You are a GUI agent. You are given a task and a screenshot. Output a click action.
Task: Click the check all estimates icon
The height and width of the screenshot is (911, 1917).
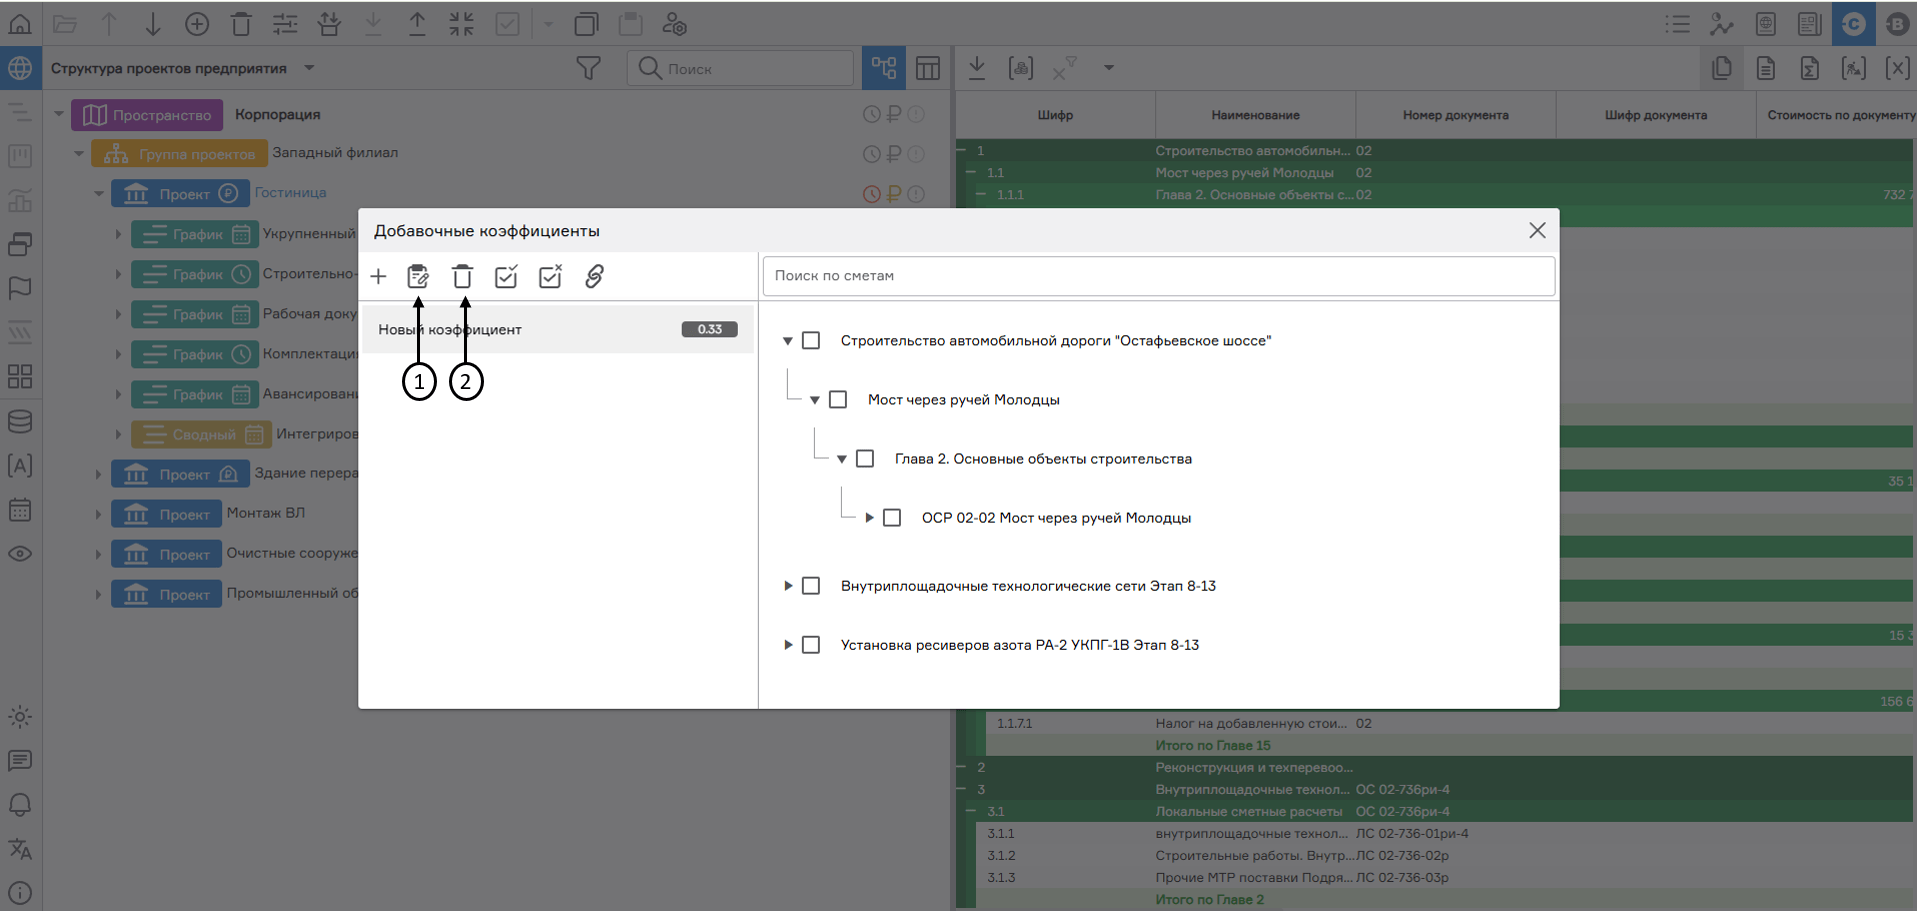pyautogui.click(x=506, y=277)
